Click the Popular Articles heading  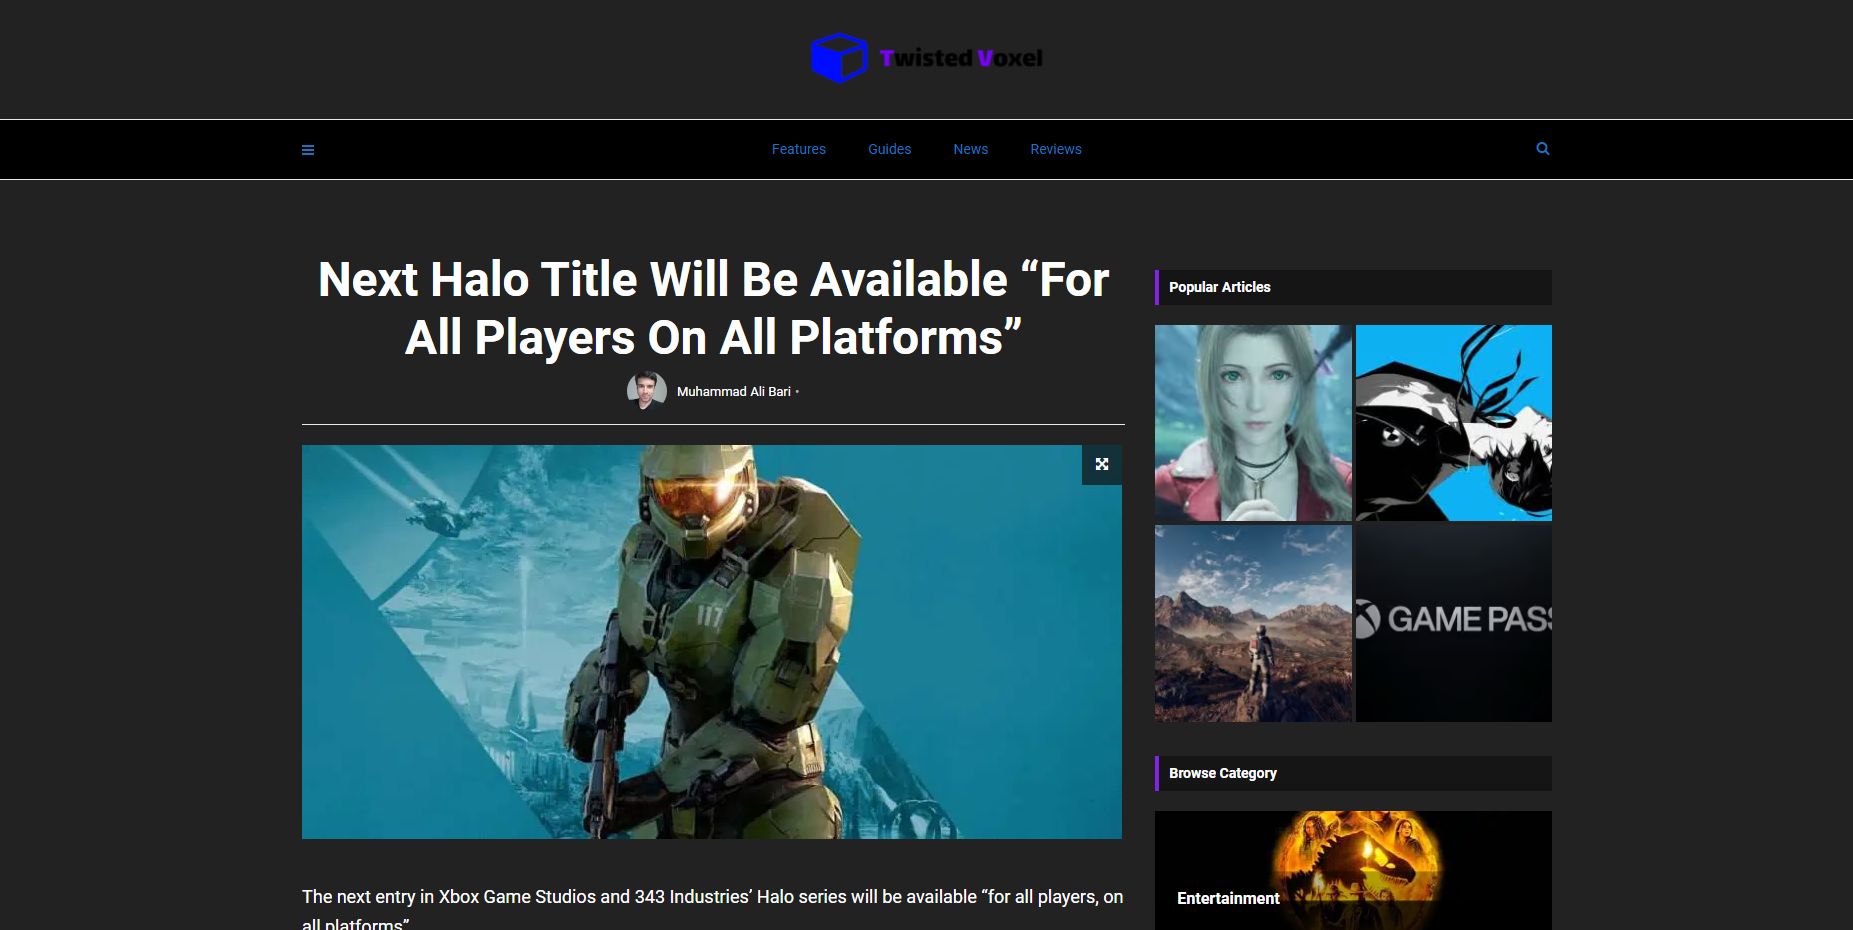point(1220,287)
